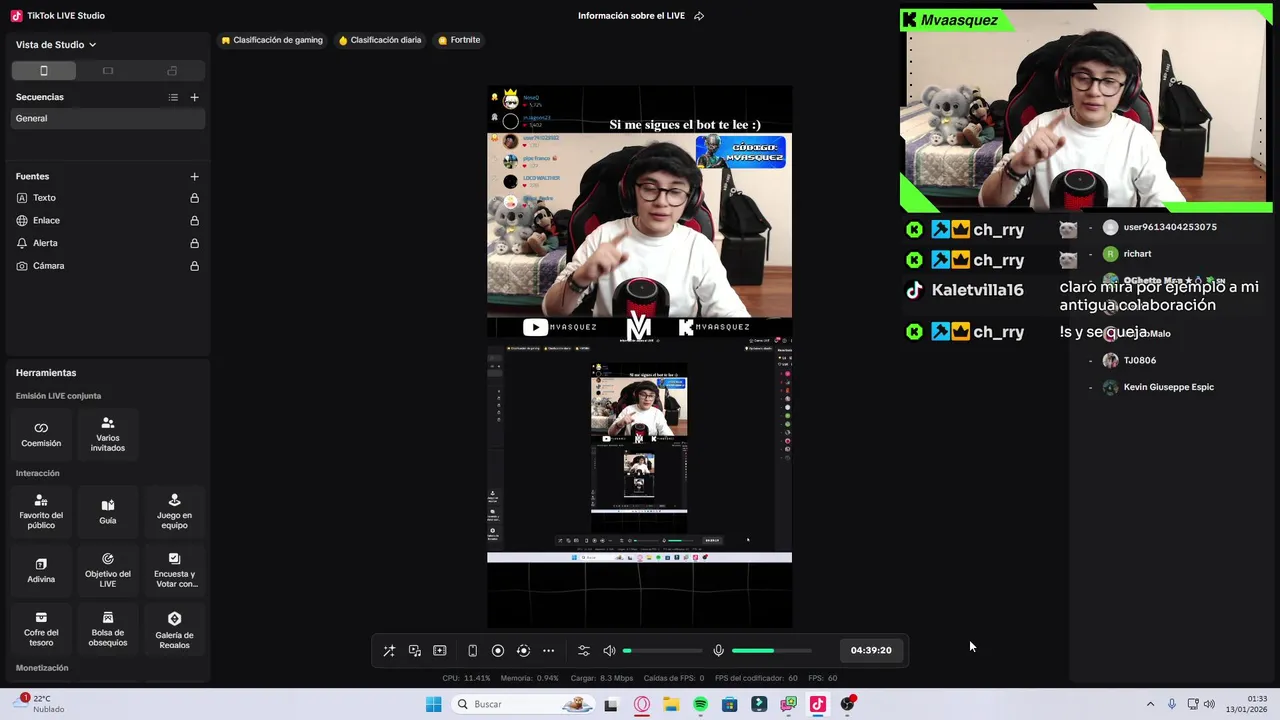This screenshot has width=1280, height=720.
Task: Select the General scene
Action: (108, 118)
